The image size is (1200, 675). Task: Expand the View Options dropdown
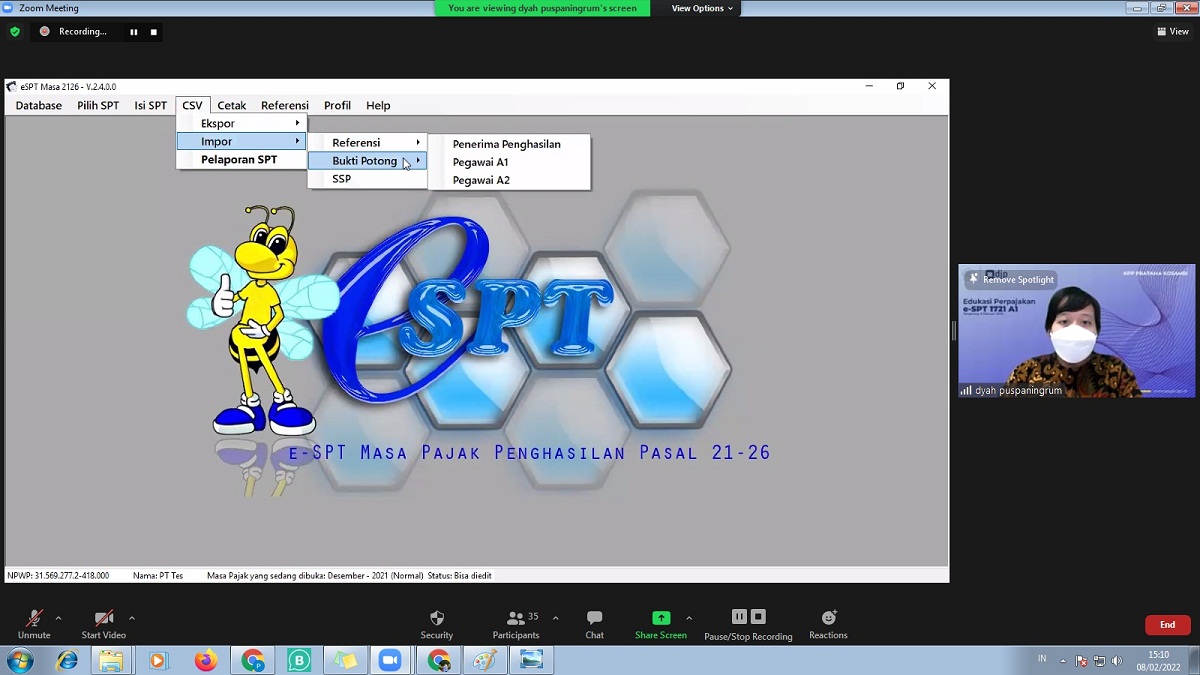(702, 8)
